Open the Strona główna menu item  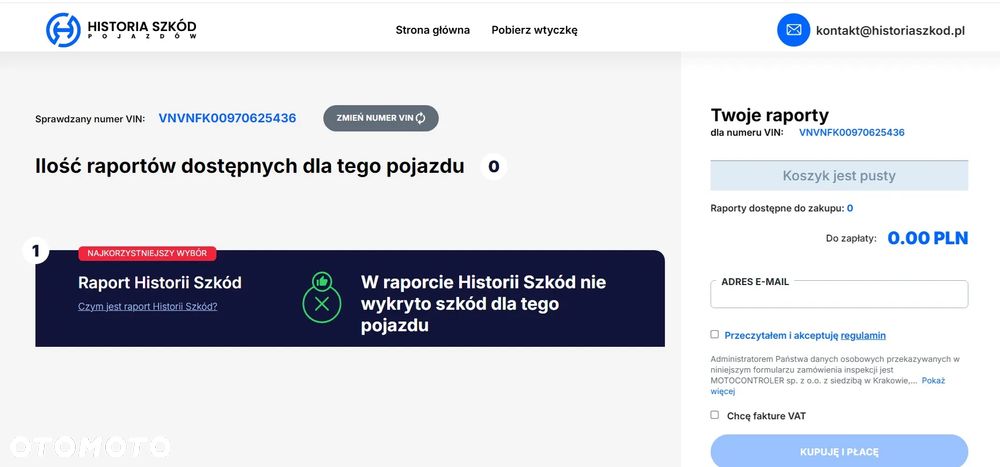[432, 30]
